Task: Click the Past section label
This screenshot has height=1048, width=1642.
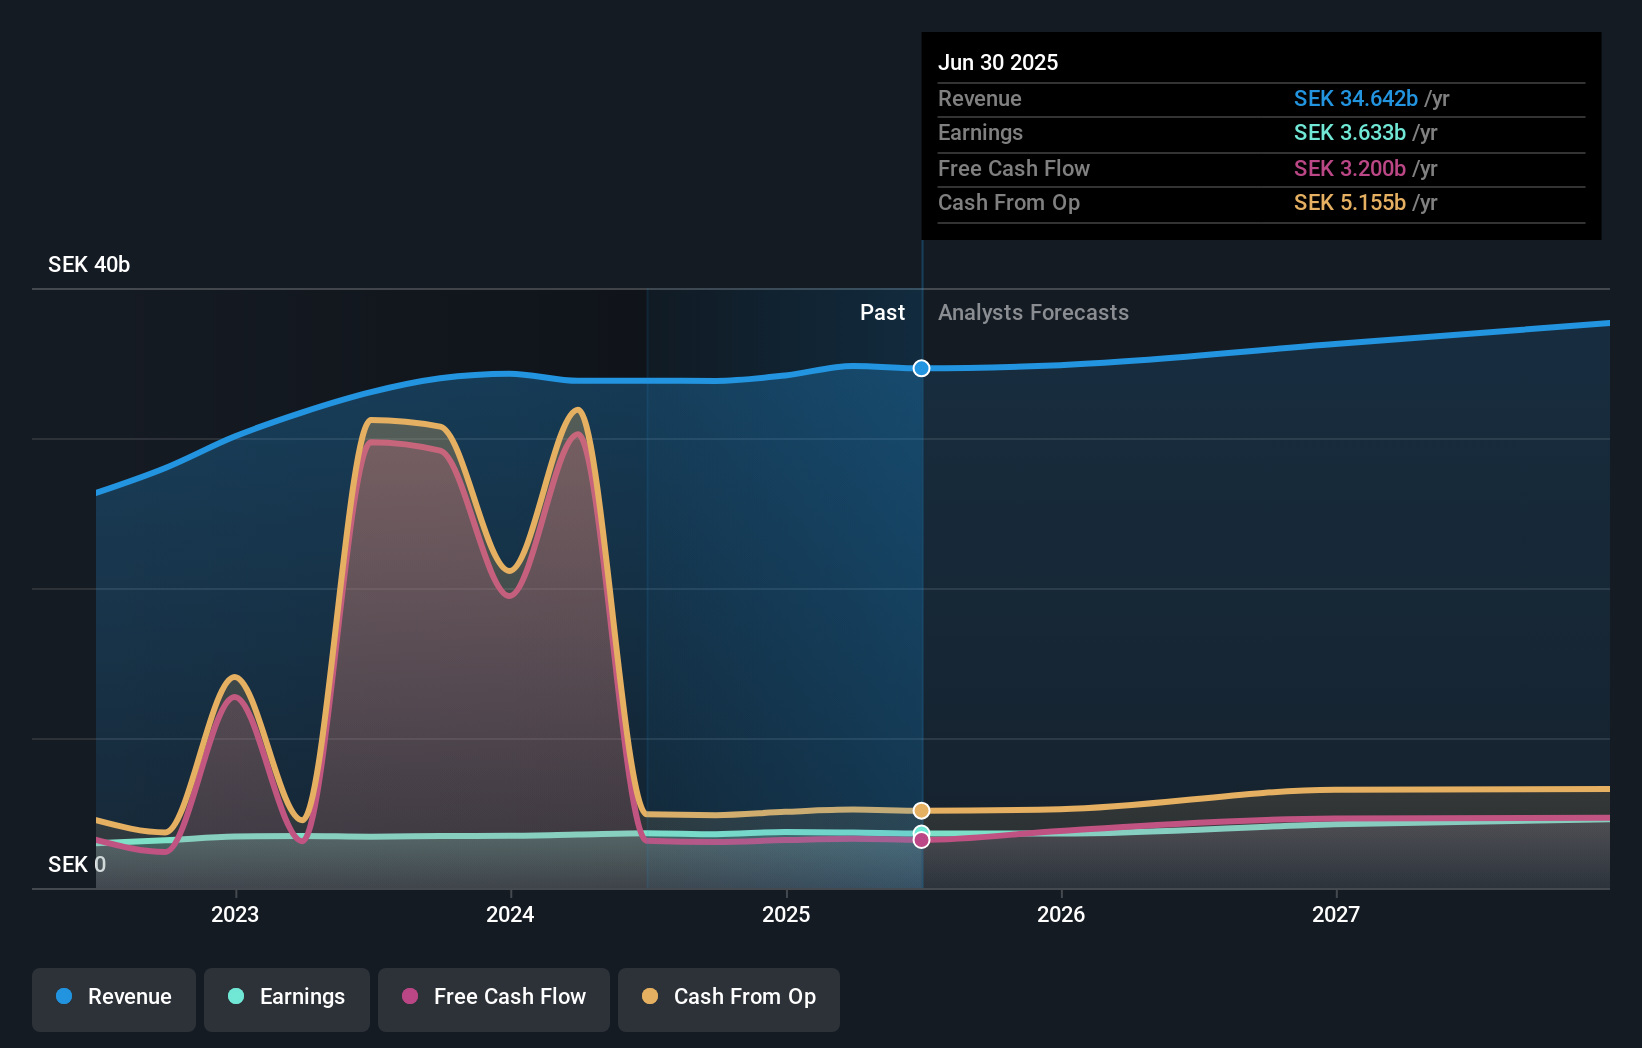Action: click(882, 312)
